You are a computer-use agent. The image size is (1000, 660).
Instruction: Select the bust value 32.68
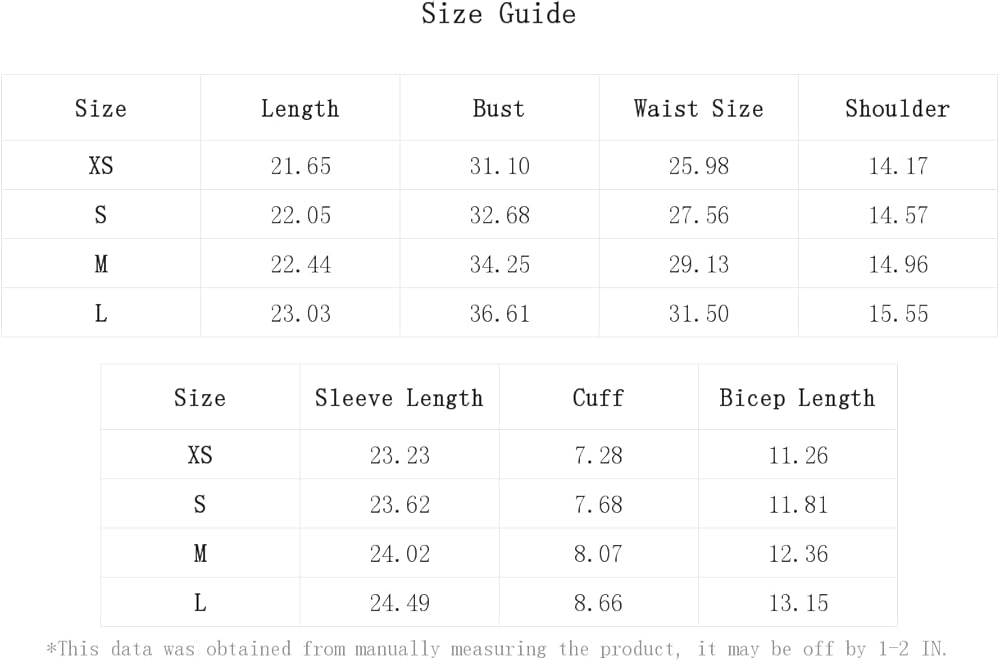(499, 215)
